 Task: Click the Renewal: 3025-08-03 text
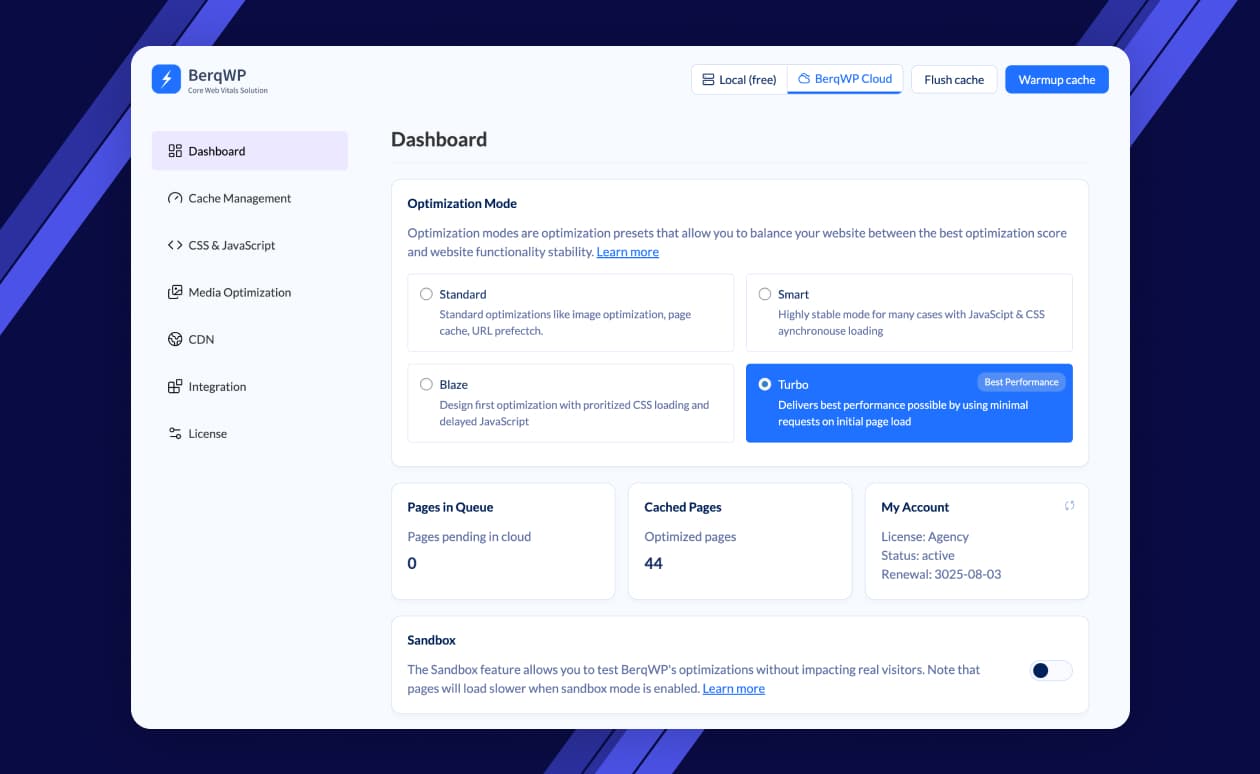[941, 574]
